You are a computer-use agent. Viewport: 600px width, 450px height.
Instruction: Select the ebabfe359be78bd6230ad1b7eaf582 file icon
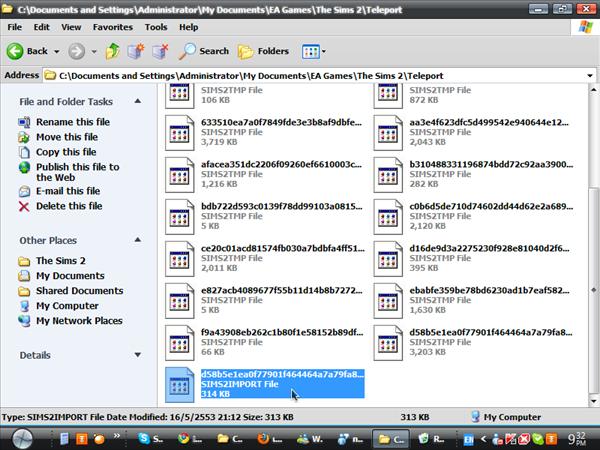[x=388, y=301]
